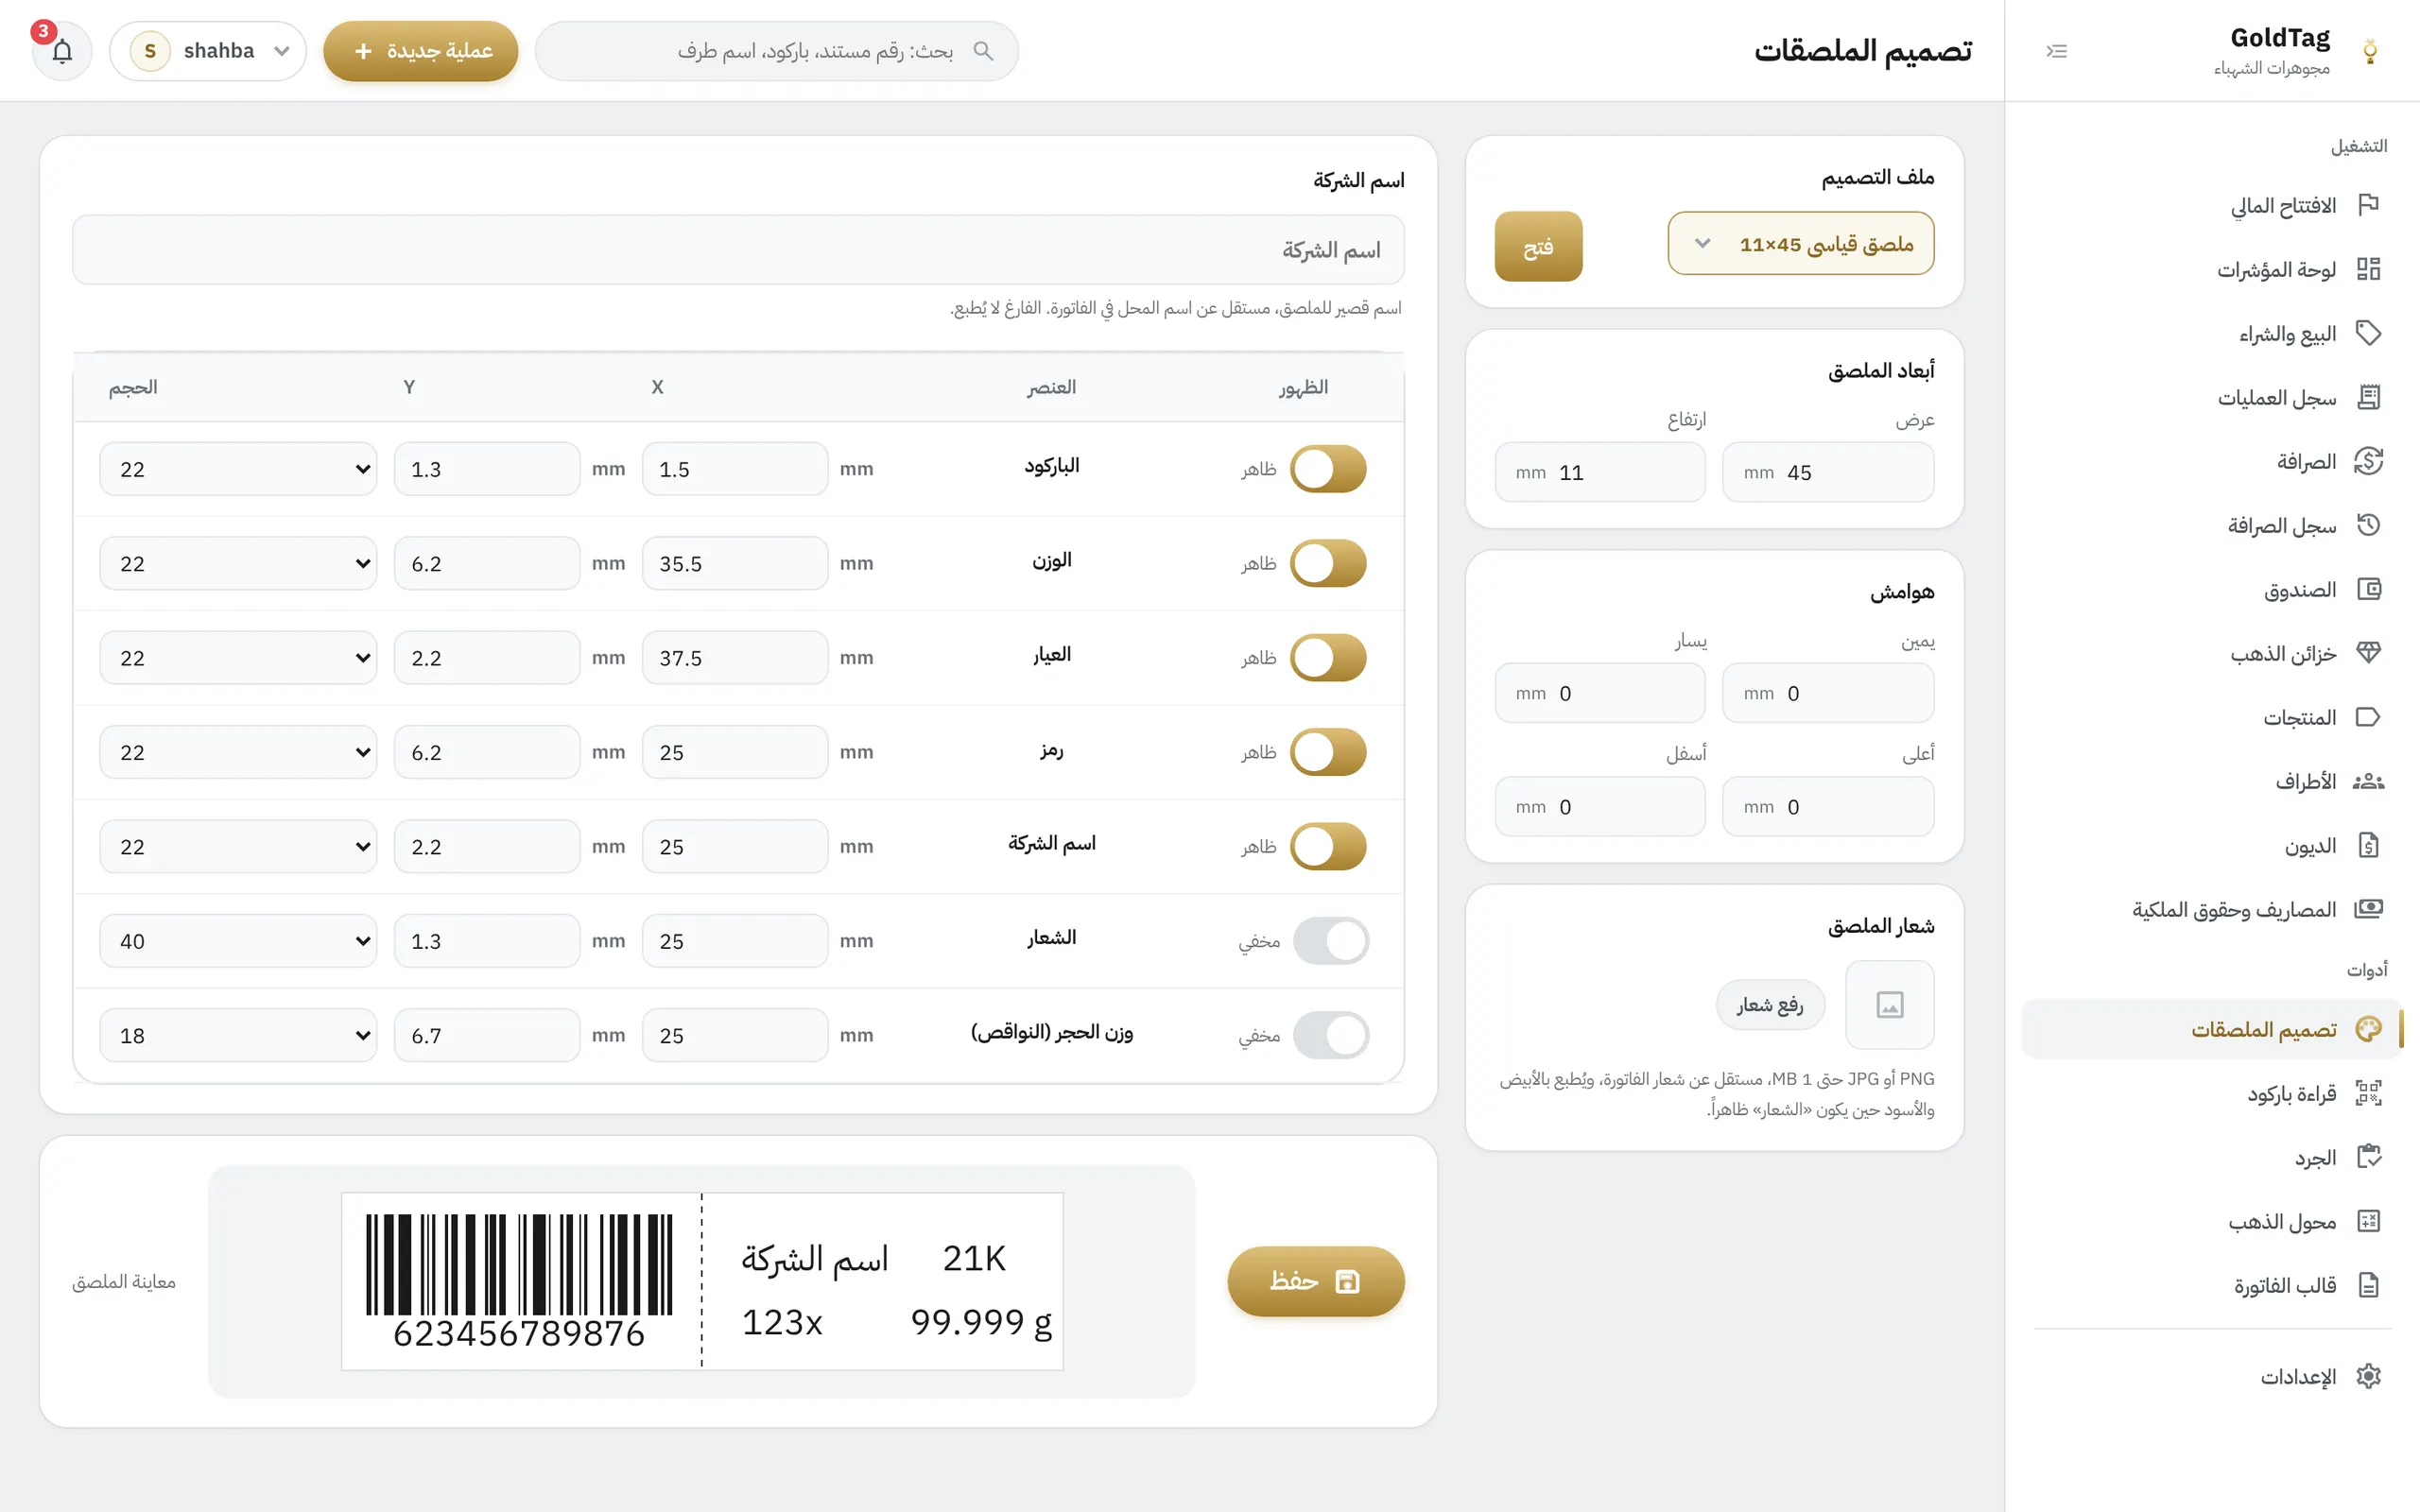Go to المنتجات in sidebar
This screenshot has height=1512, width=2420.
tap(2211, 717)
